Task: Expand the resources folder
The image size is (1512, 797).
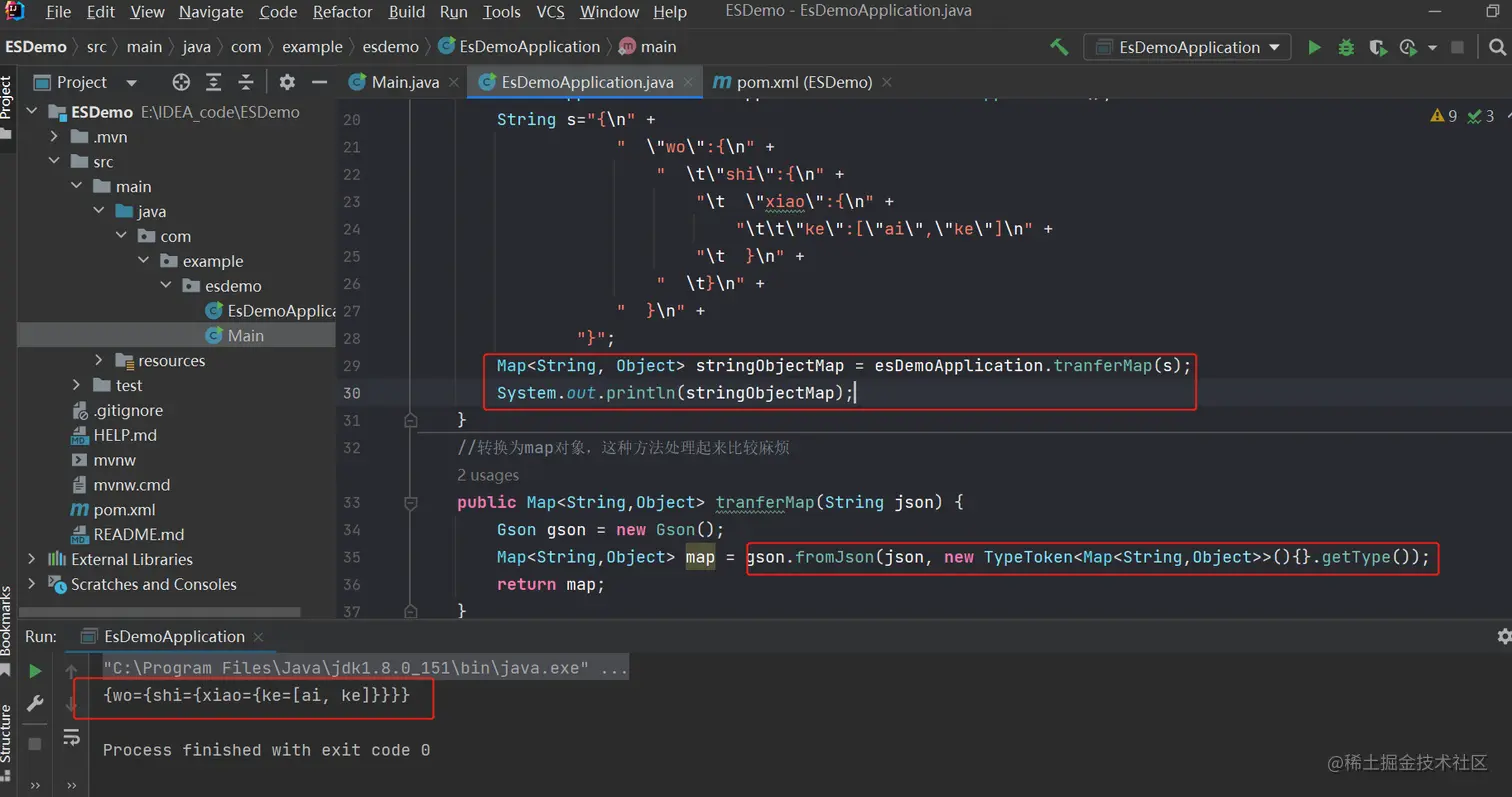Action: pyautogui.click(x=98, y=360)
